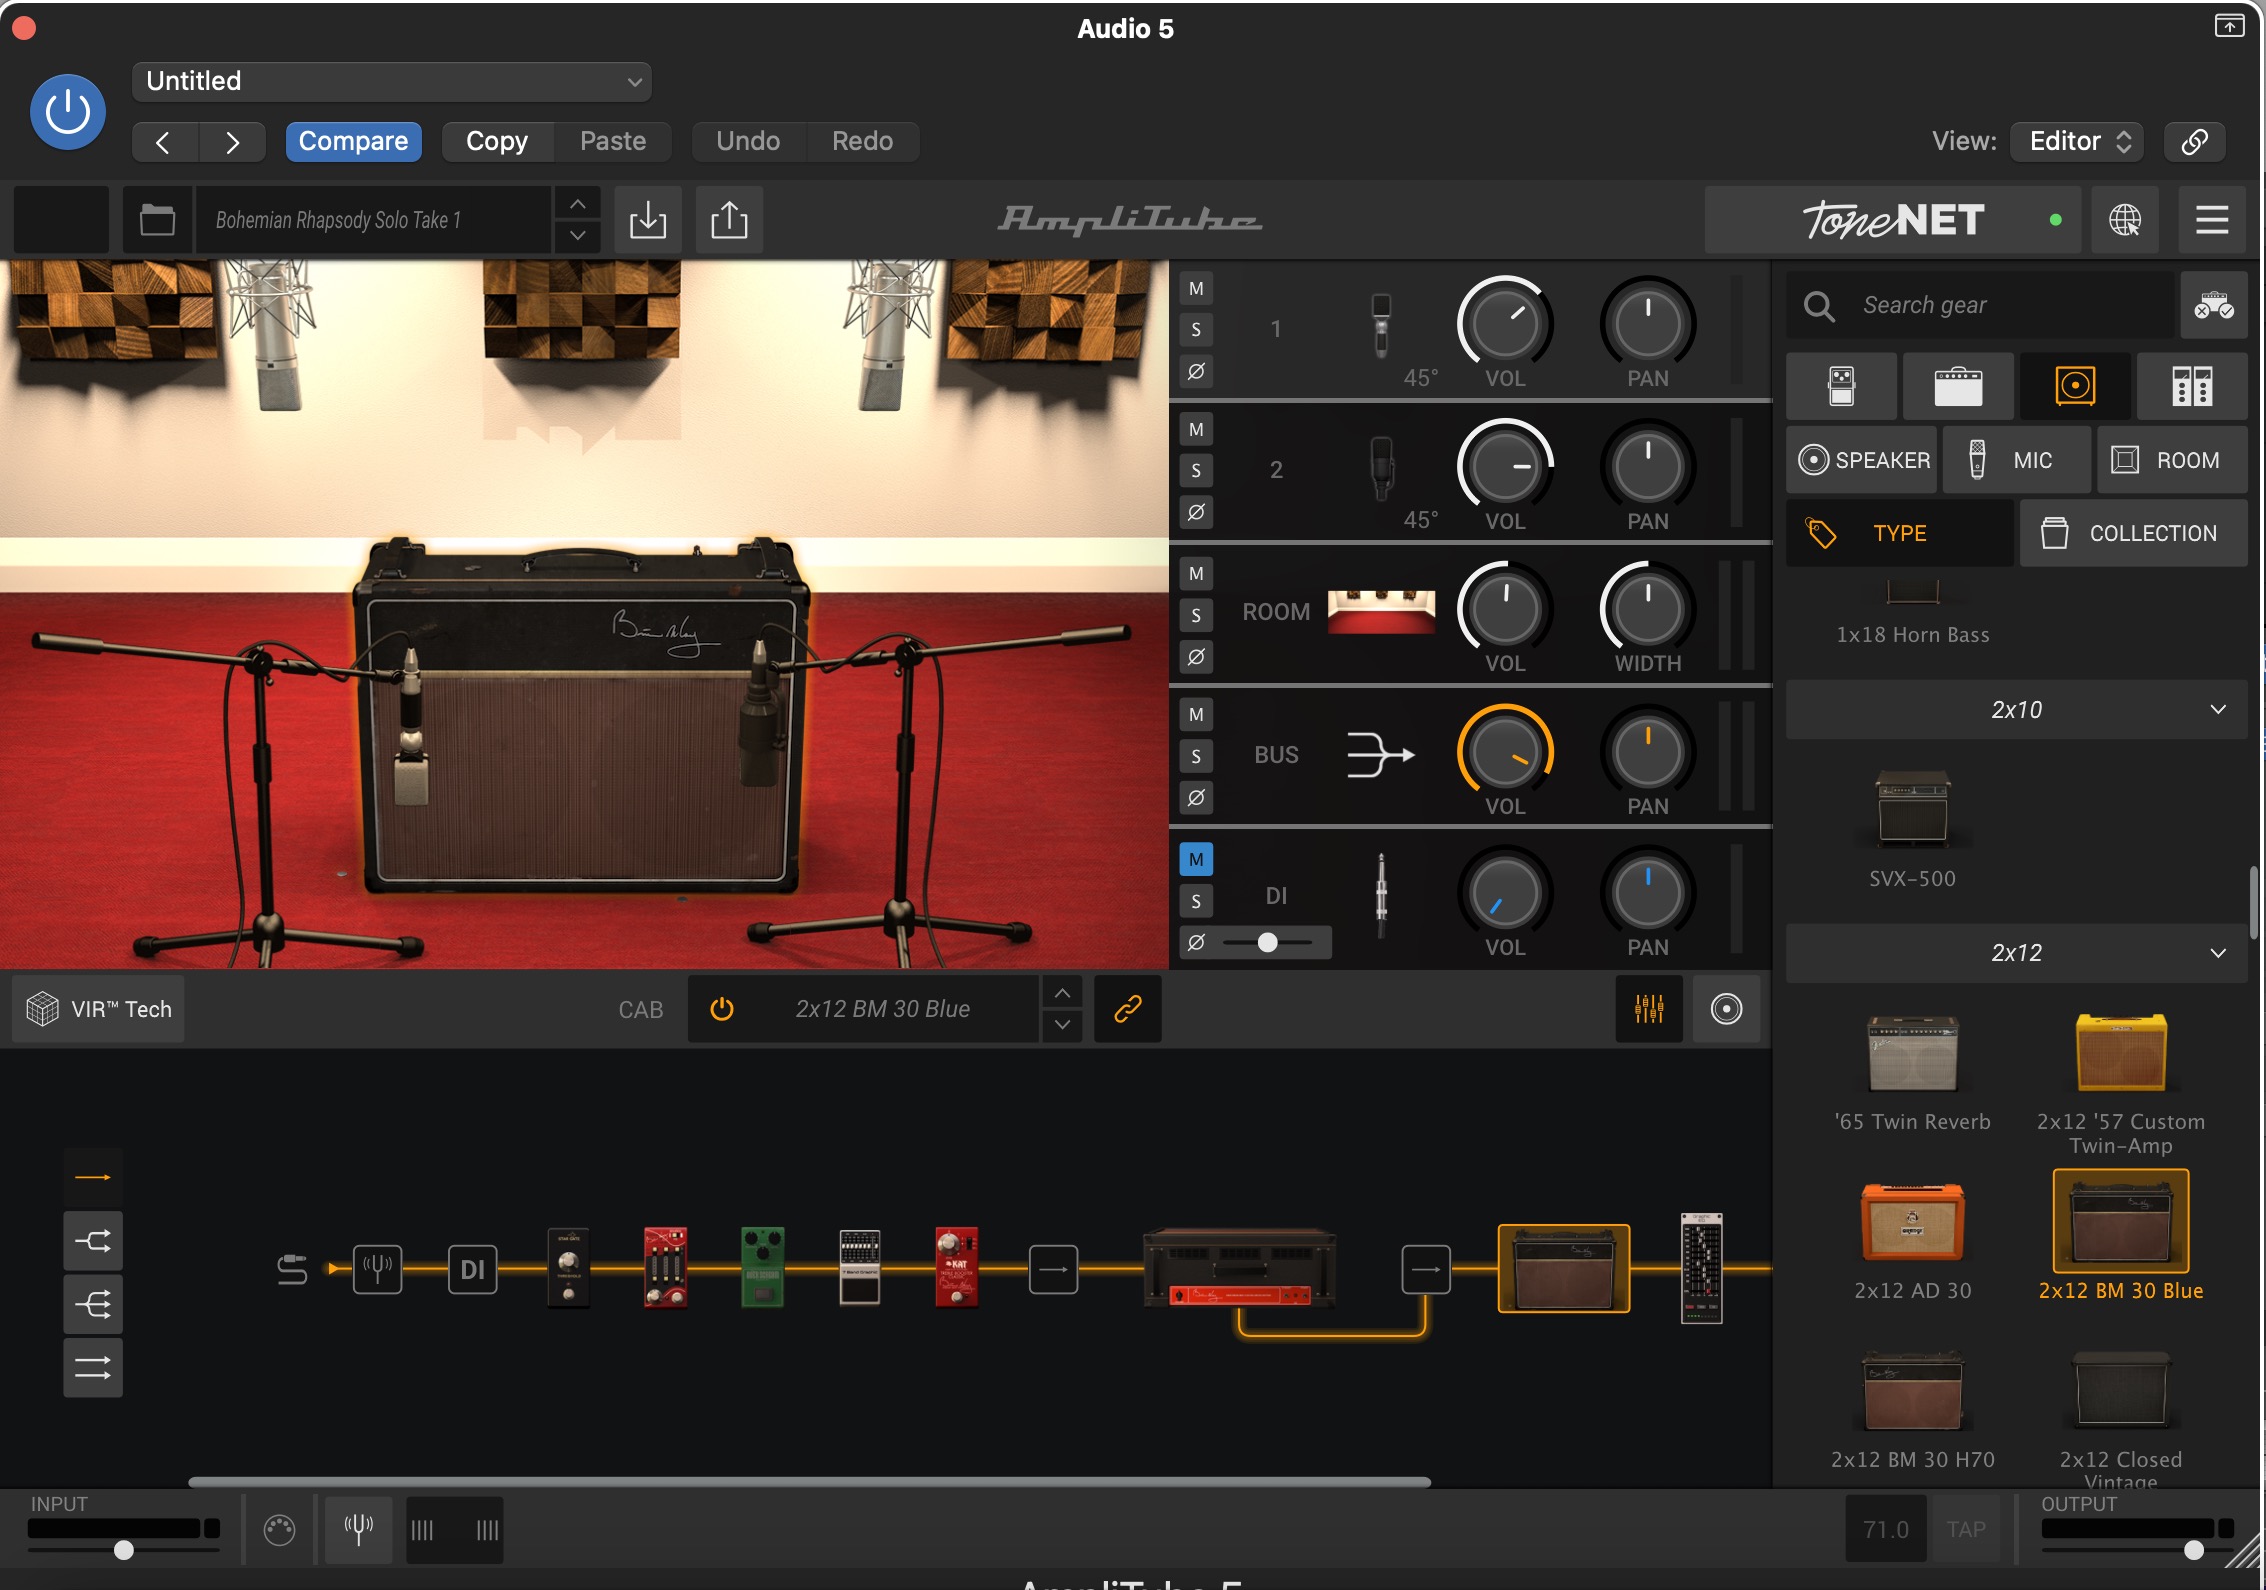This screenshot has height=1590, width=2266.
Task: Mute mic channel 1
Action: (x=1196, y=289)
